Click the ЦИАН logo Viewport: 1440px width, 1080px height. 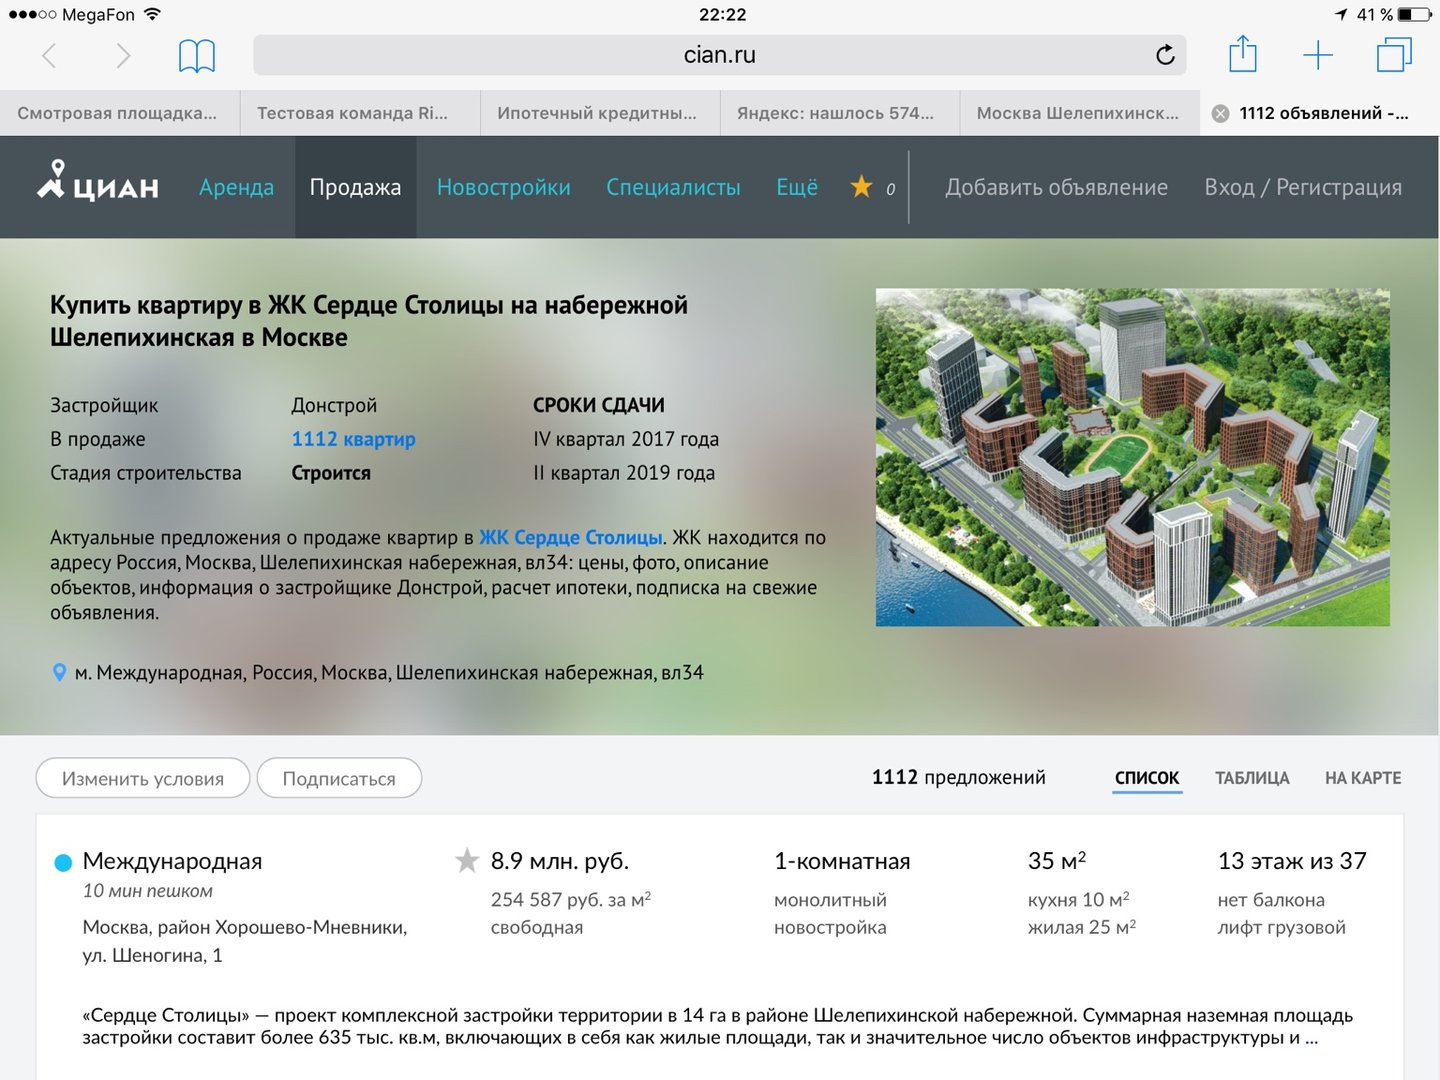(x=98, y=182)
